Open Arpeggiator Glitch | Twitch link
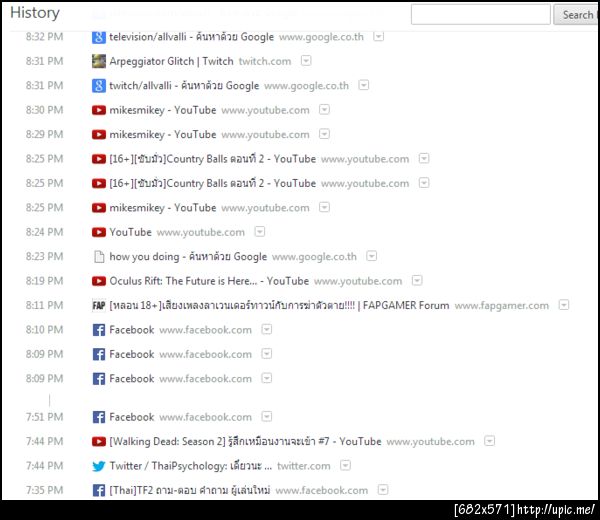Screen dimensions: 600x520 point(171,62)
